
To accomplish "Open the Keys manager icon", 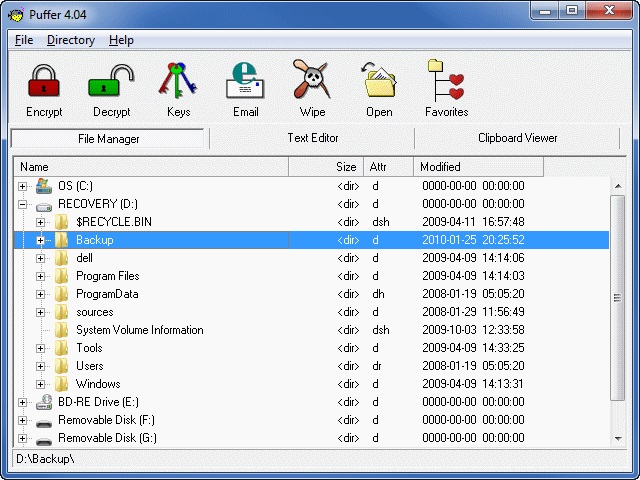I will click(179, 81).
